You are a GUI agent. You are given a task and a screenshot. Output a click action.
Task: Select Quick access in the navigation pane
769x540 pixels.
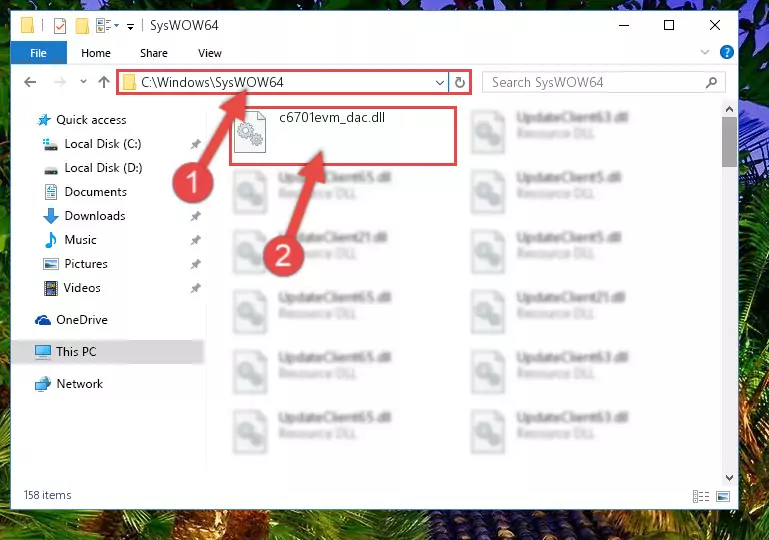(x=91, y=120)
